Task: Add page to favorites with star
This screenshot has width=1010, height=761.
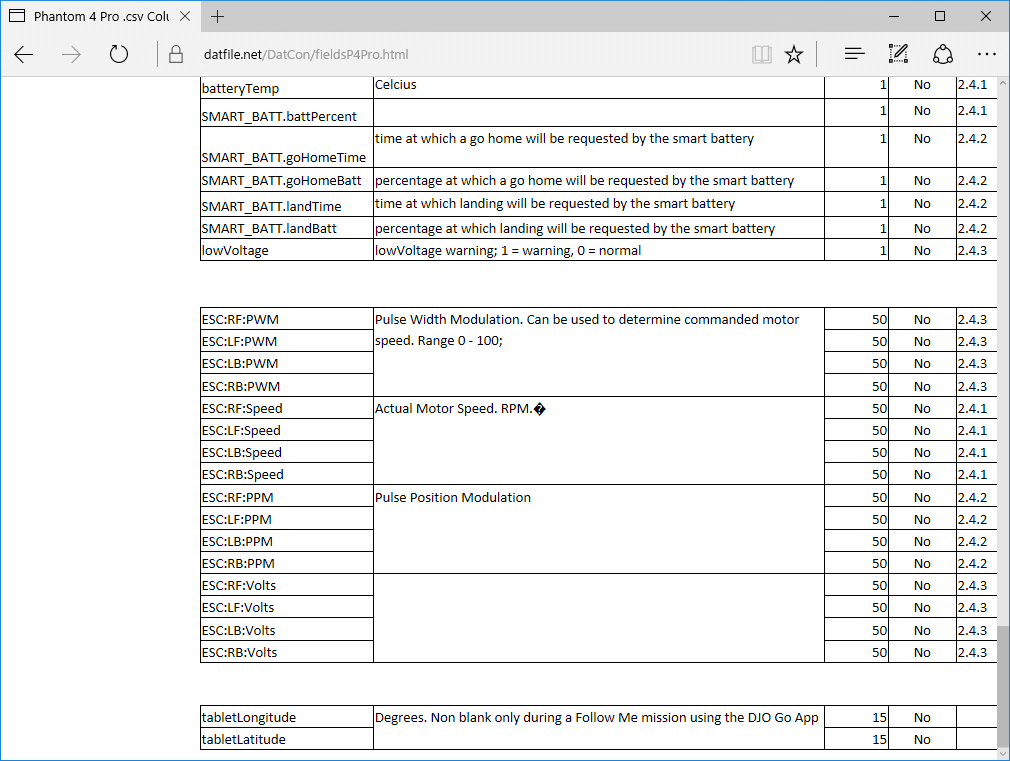Action: tap(794, 55)
